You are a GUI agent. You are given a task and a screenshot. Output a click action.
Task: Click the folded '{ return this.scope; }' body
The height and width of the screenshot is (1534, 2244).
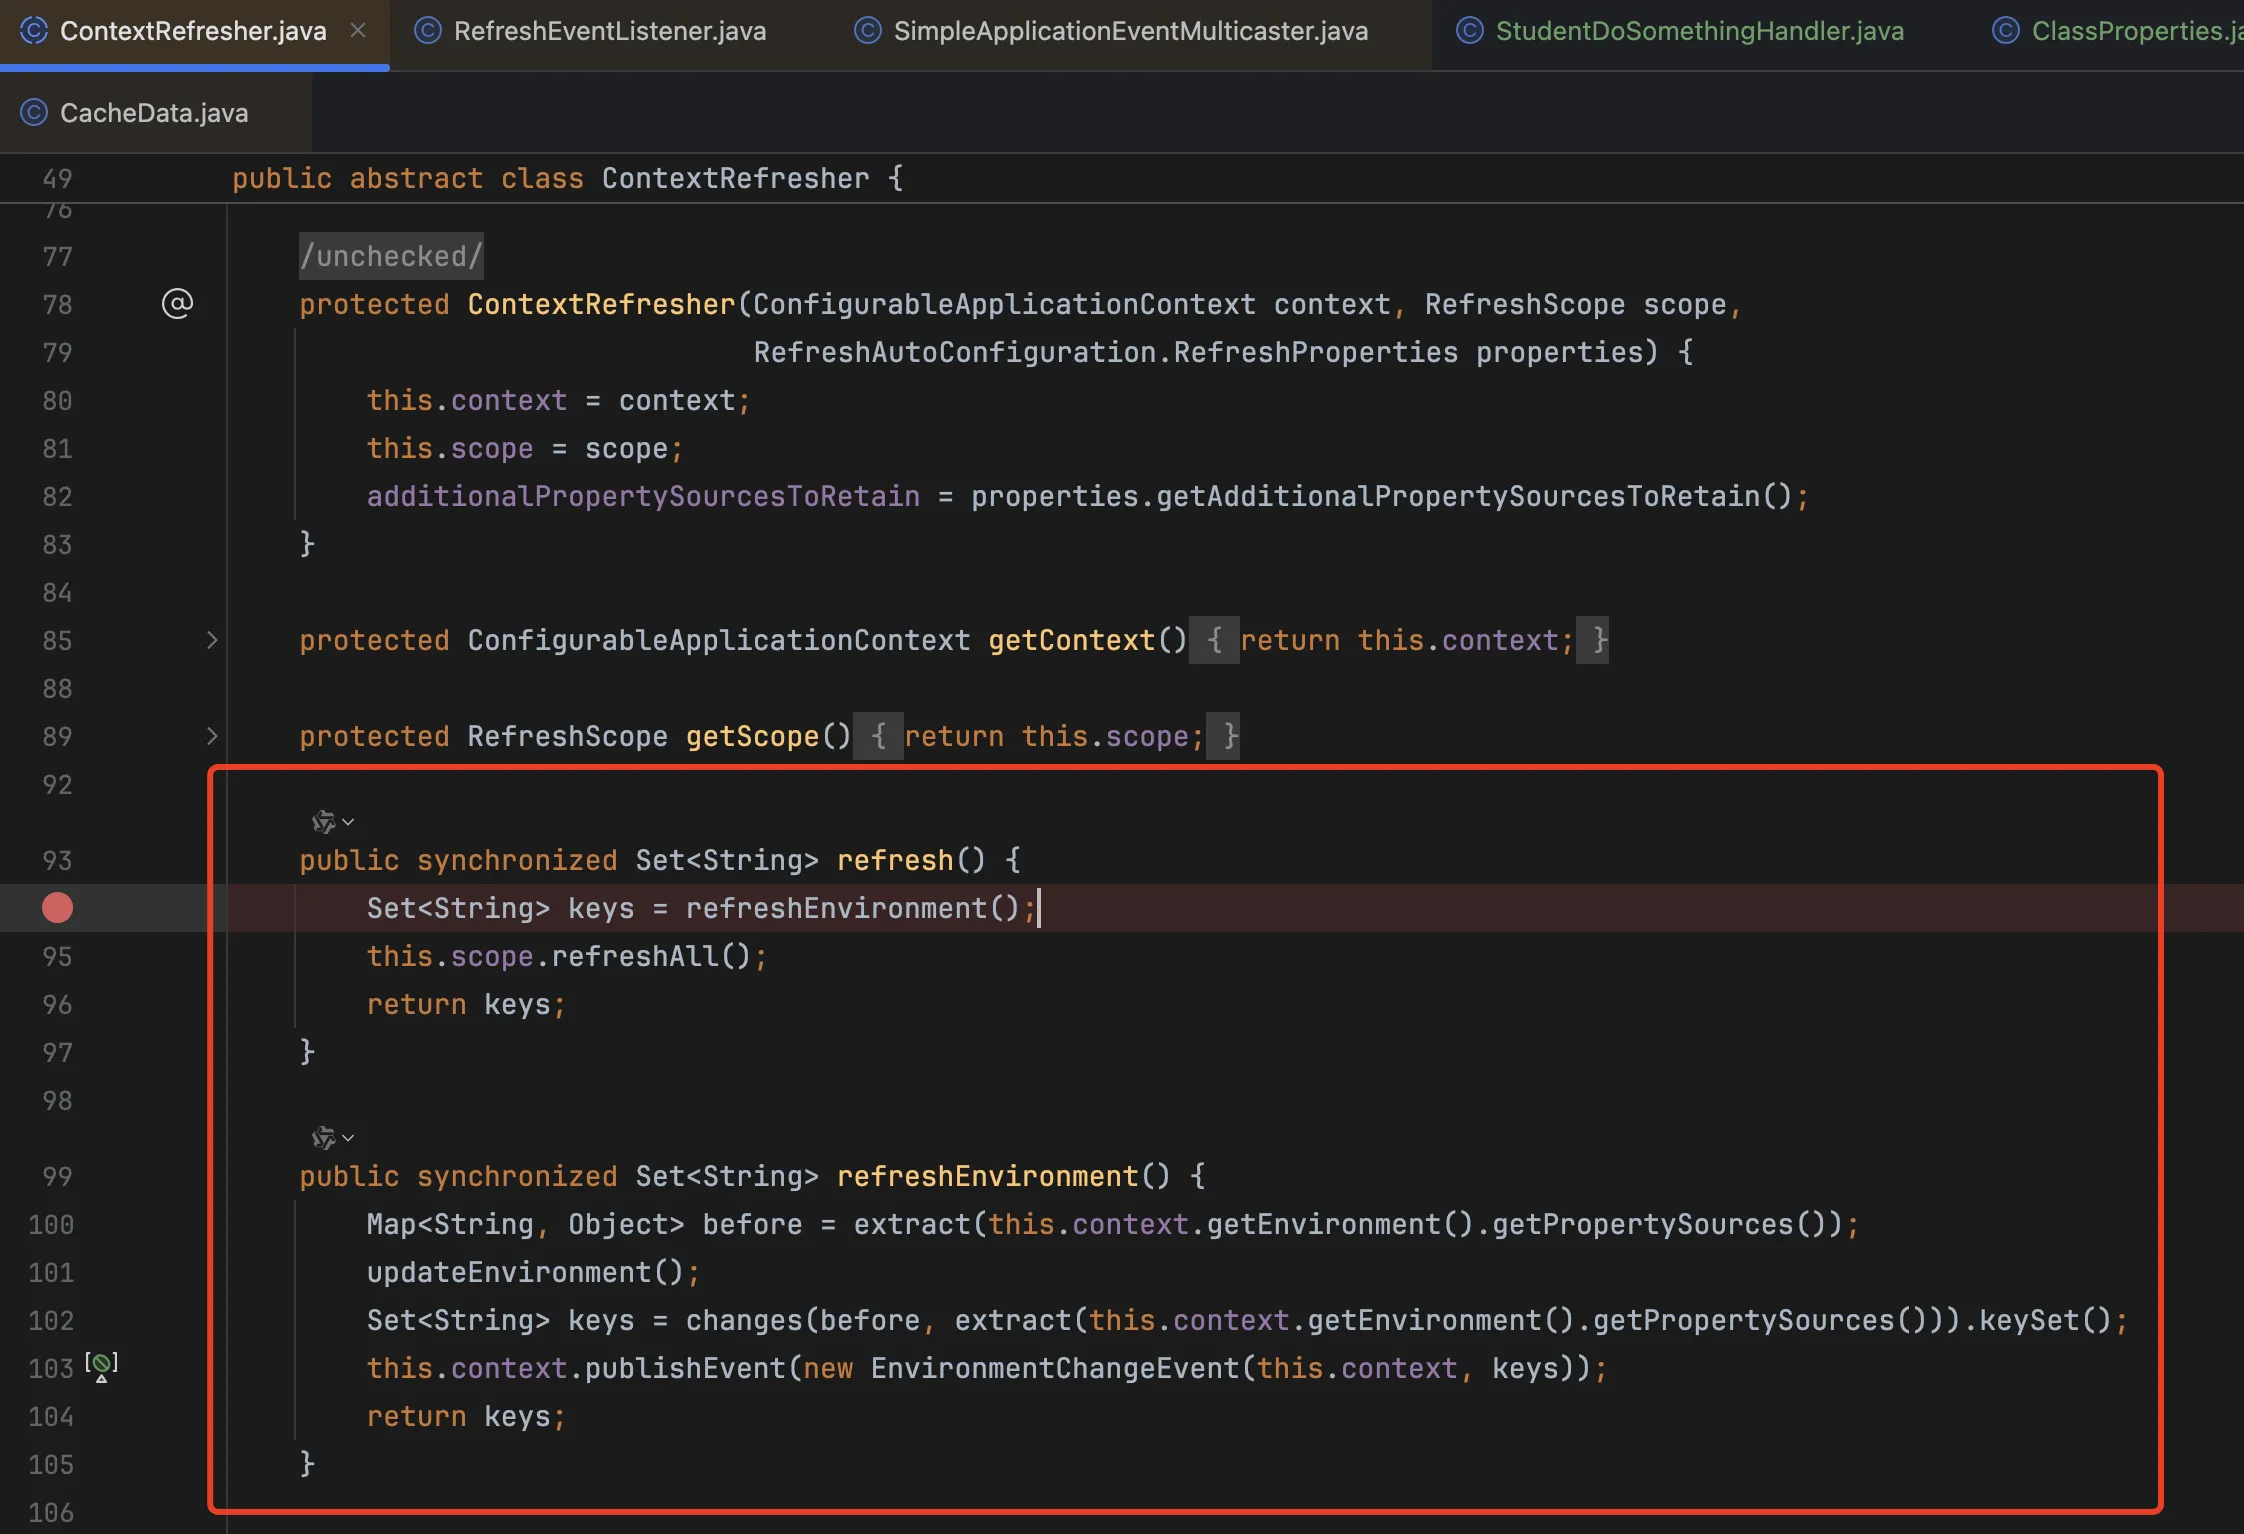point(1046,737)
